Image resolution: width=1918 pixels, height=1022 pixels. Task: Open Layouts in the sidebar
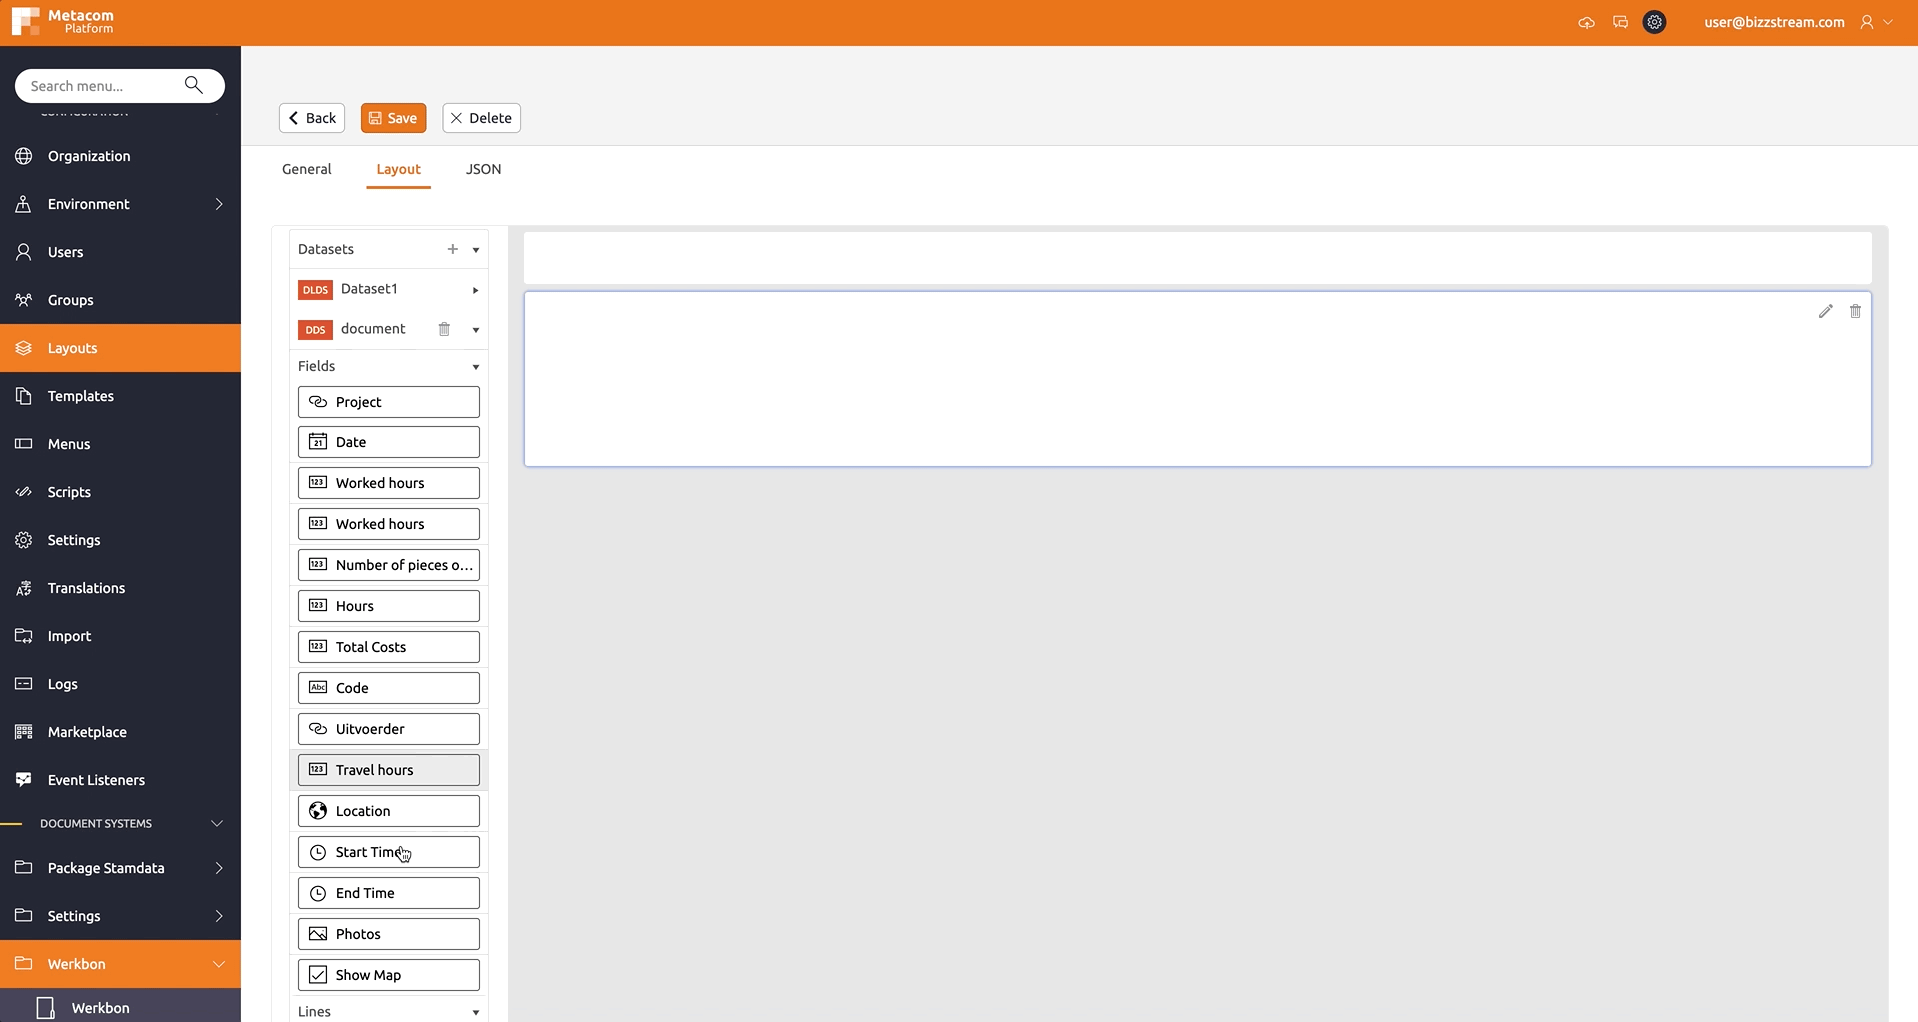120,348
